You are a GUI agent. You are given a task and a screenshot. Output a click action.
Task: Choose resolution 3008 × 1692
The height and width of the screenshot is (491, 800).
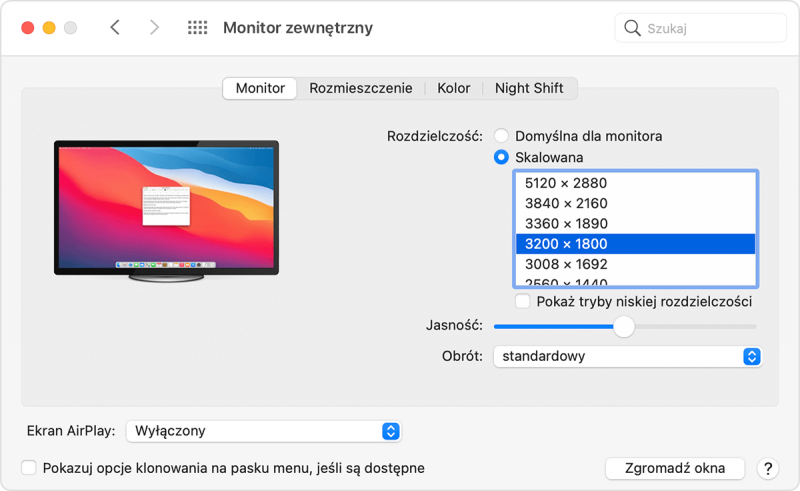pos(635,264)
